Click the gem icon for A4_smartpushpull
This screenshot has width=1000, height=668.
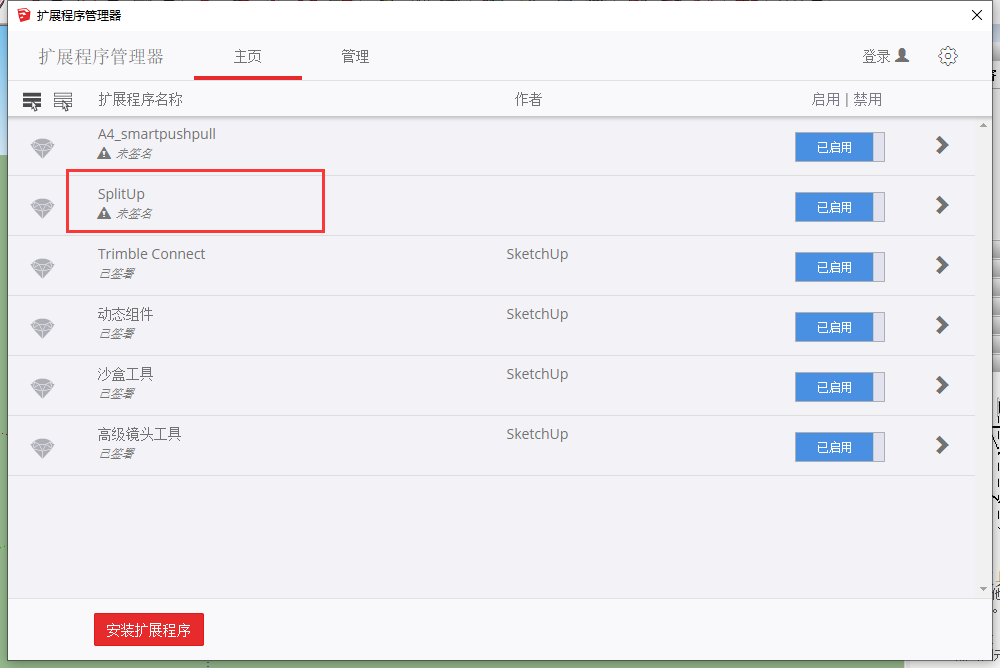point(43,148)
